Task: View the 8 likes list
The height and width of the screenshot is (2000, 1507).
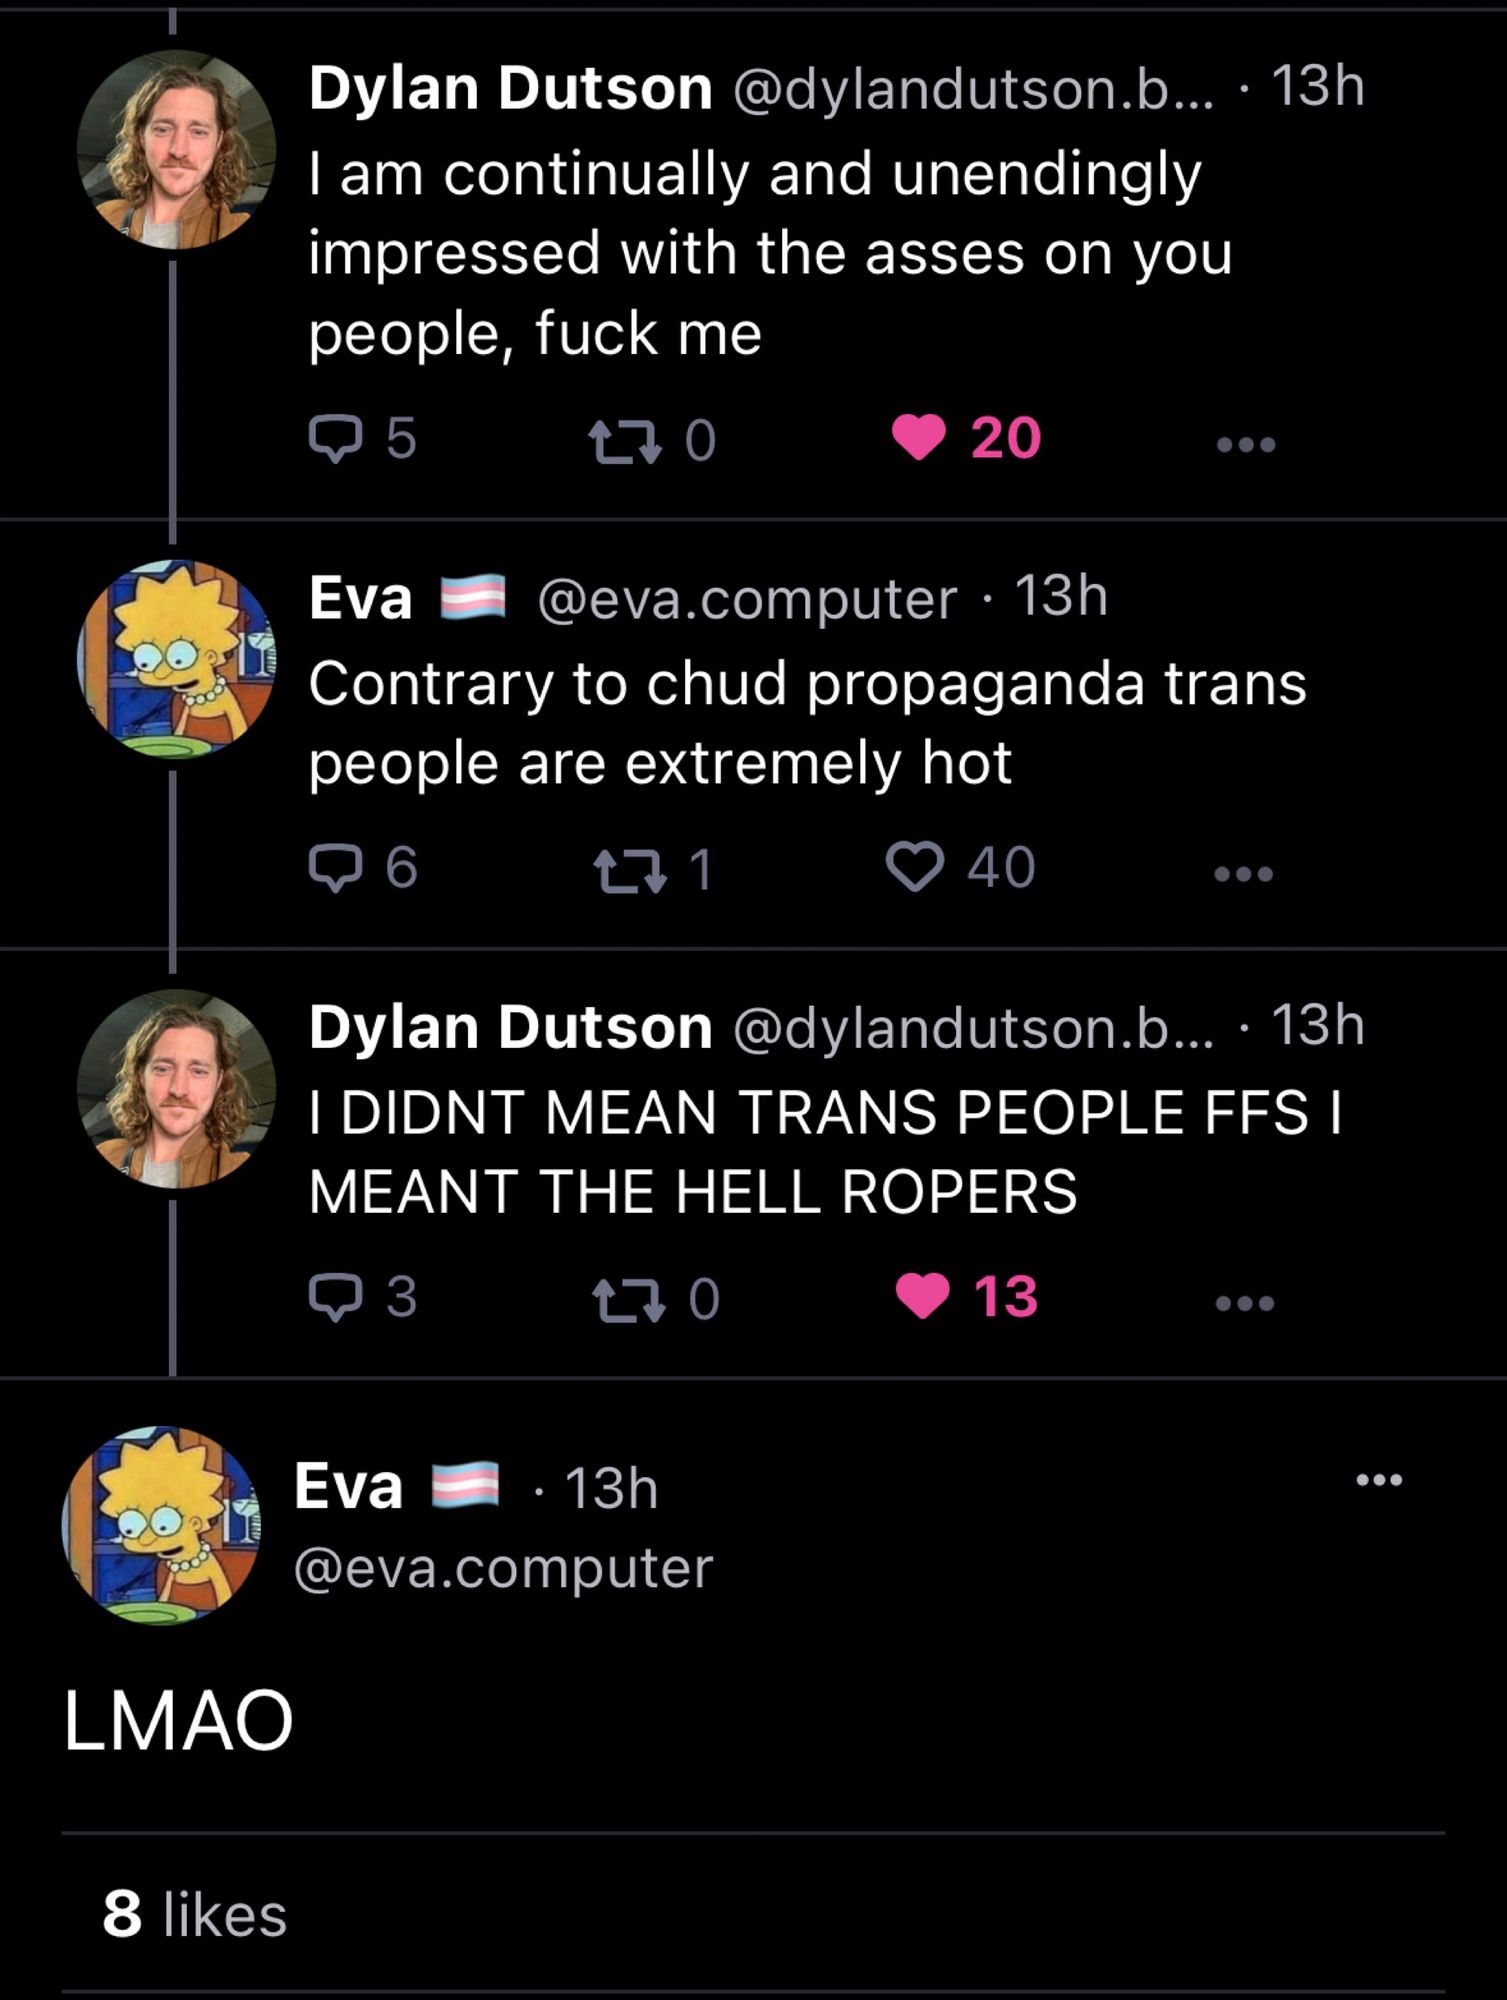Action: point(195,1914)
